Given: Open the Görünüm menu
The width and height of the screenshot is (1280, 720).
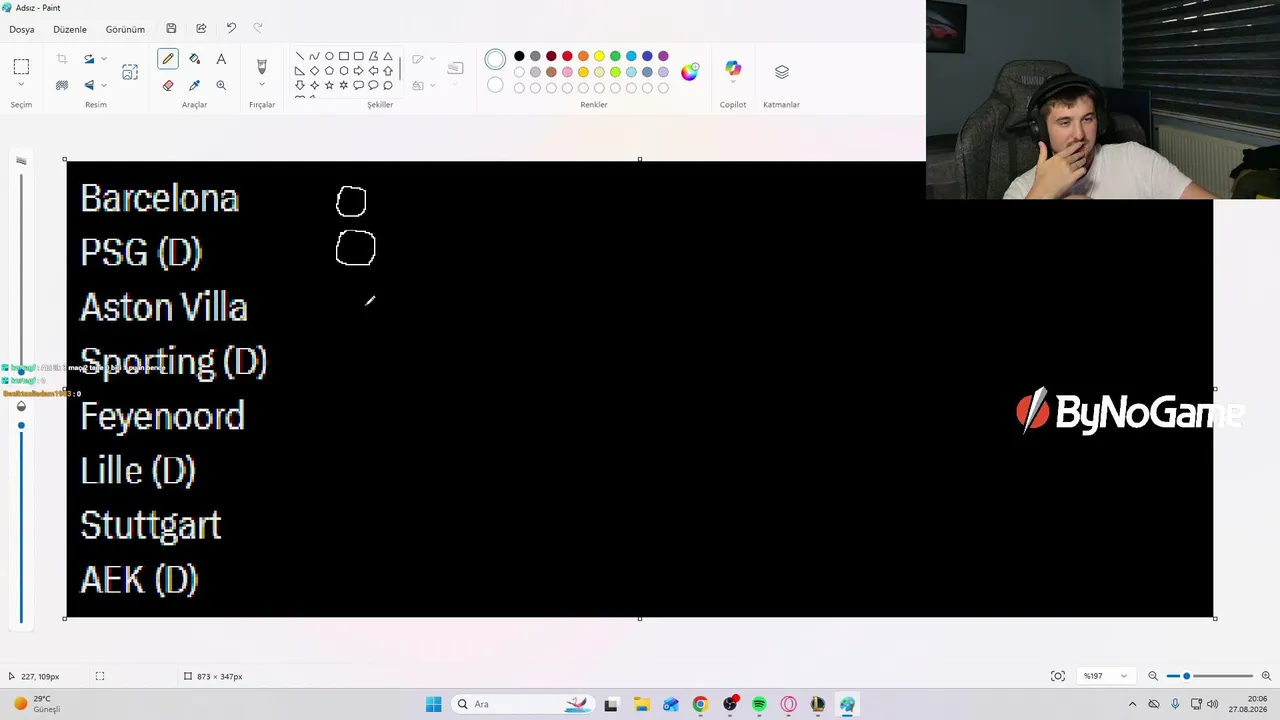Looking at the screenshot, I should click(x=125, y=29).
